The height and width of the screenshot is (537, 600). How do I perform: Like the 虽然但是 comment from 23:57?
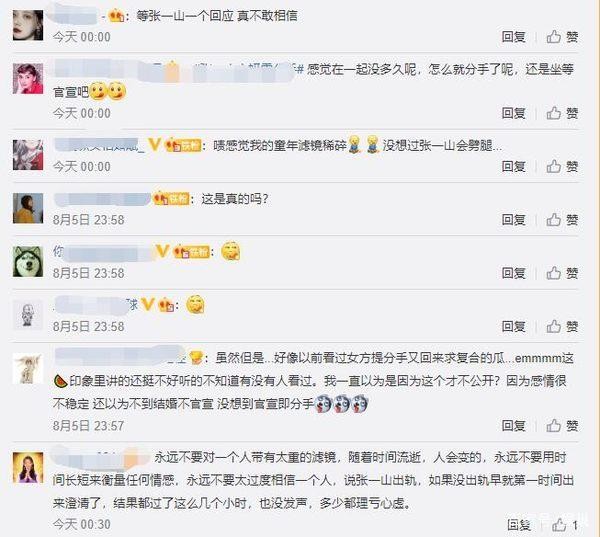pyautogui.click(x=562, y=426)
